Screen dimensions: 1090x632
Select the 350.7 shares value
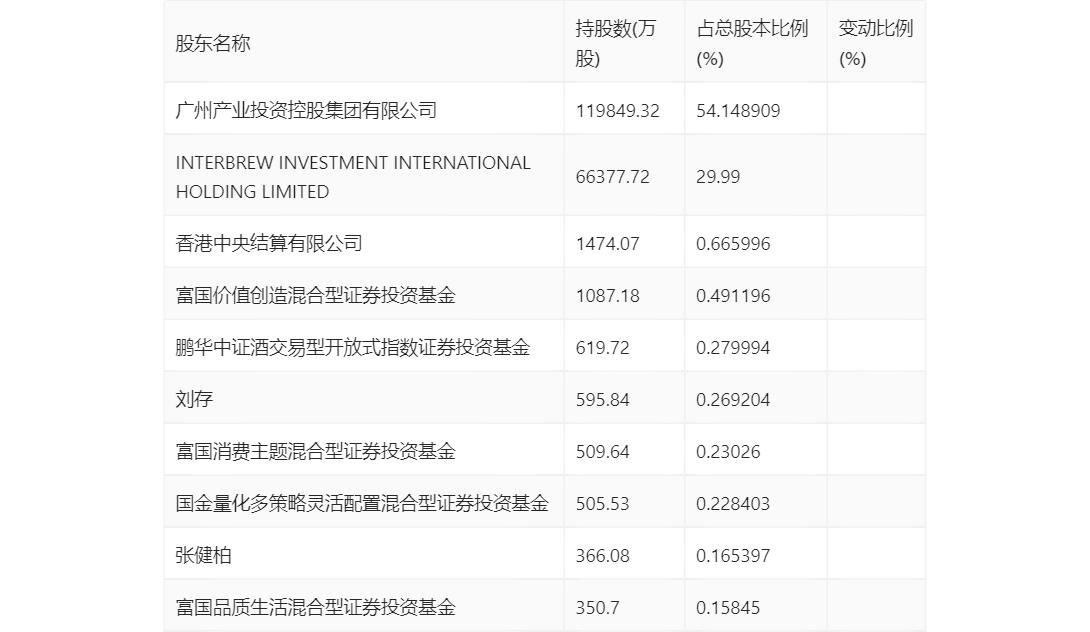(x=597, y=608)
